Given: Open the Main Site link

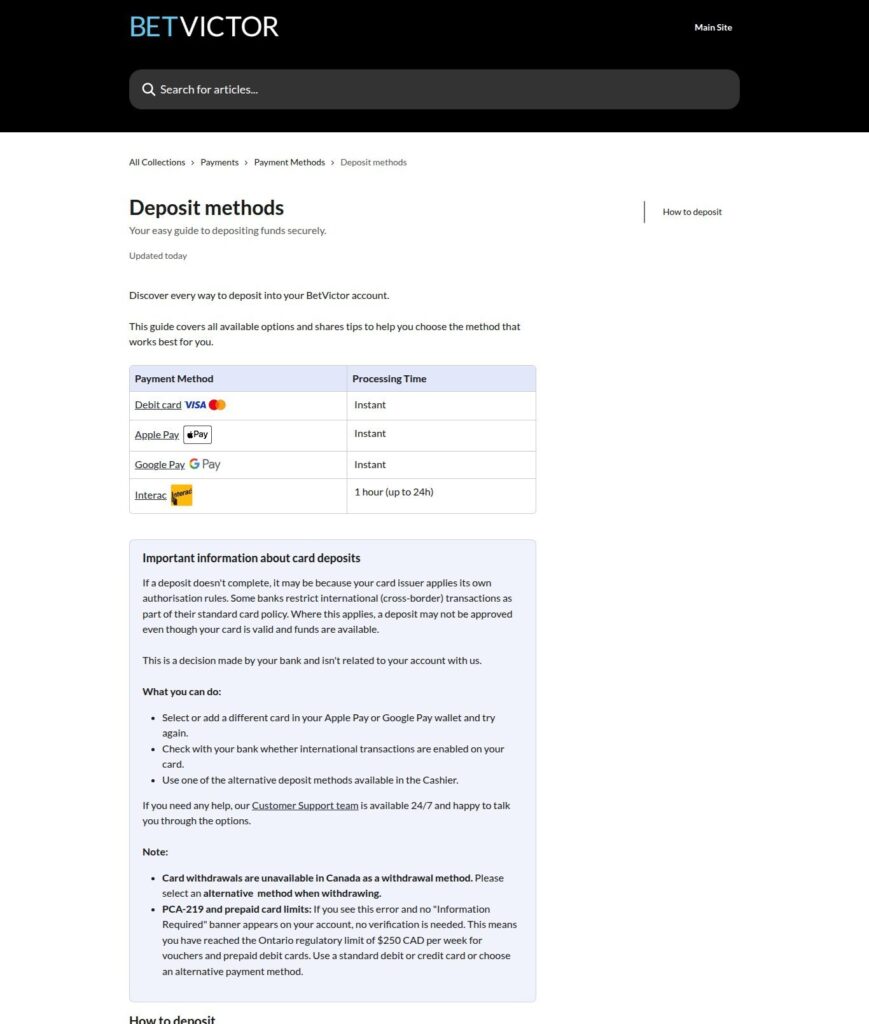Looking at the screenshot, I should click(x=713, y=27).
